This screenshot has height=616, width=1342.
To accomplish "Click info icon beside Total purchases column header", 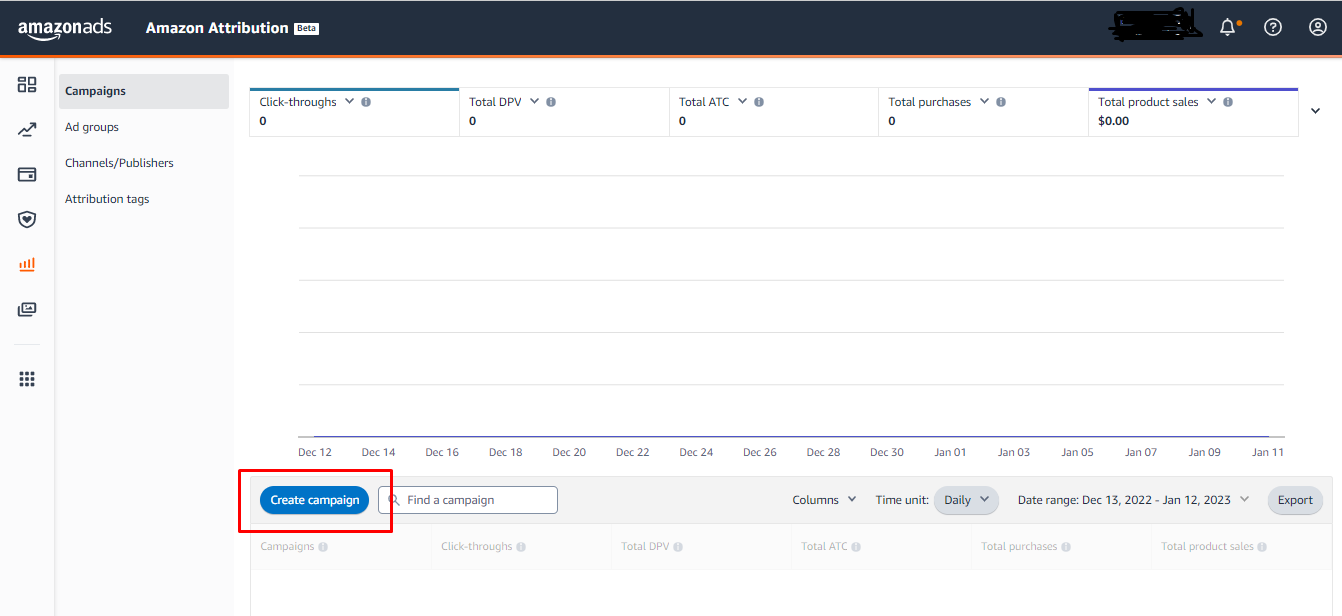I will (x=1066, y=547).
